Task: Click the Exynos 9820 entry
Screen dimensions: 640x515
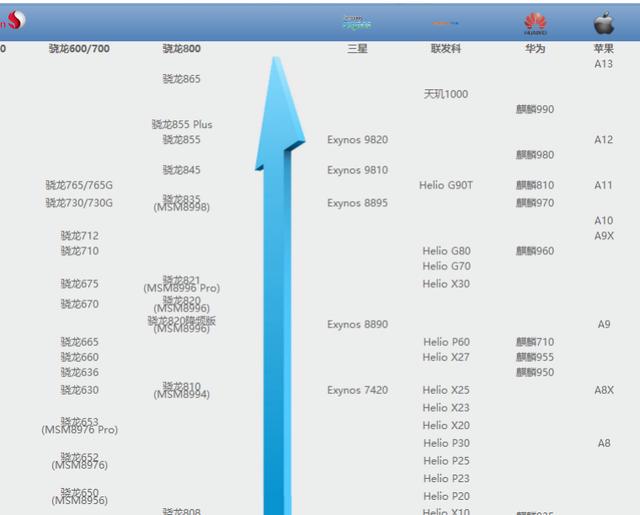Action: (x=358, y=140)
